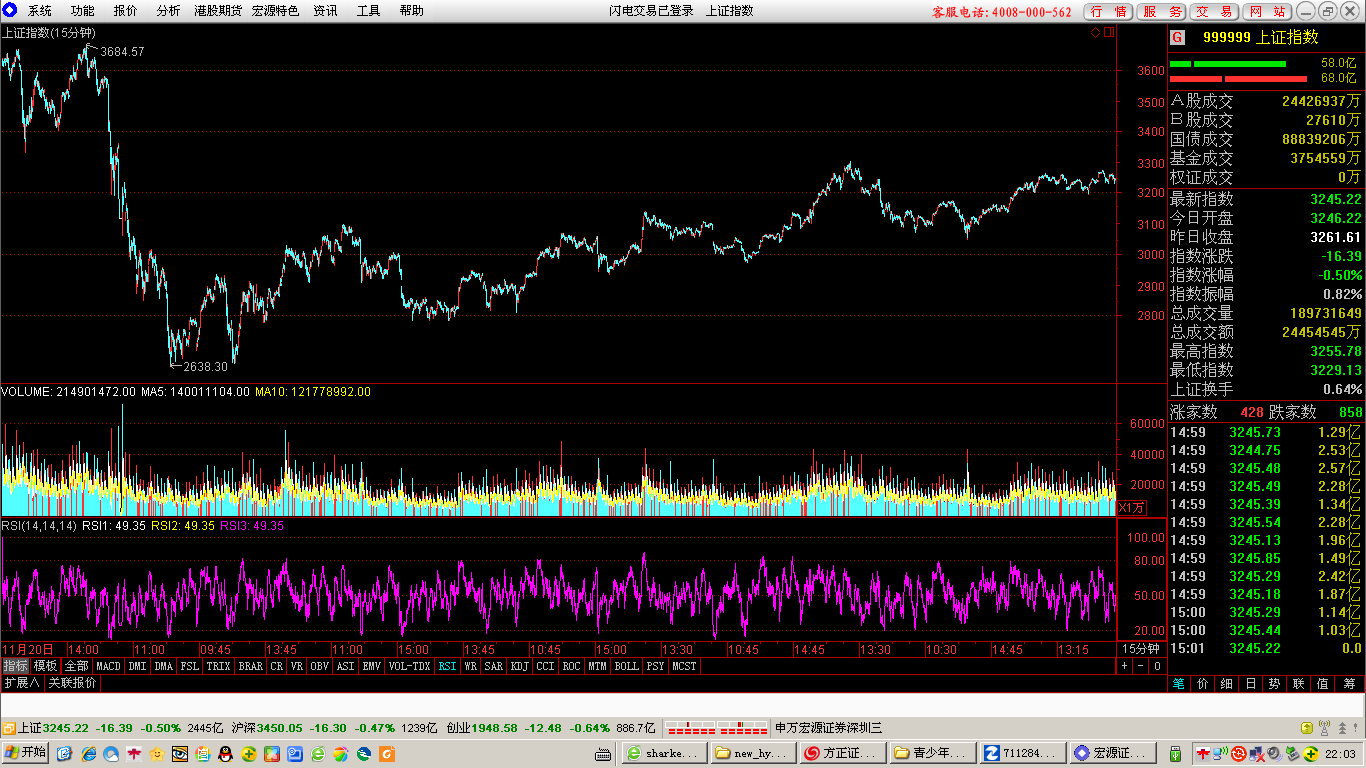The image size is (1366, 768).
Task: Switch to 宏源证... taskbar window
Action: tap(1113, 753)
